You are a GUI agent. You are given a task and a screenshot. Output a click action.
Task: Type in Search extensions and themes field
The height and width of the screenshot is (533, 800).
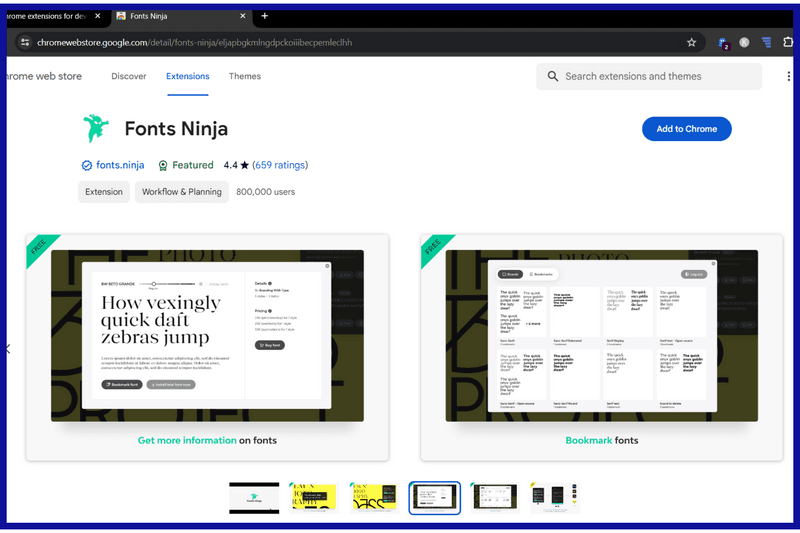coord(655,76)
